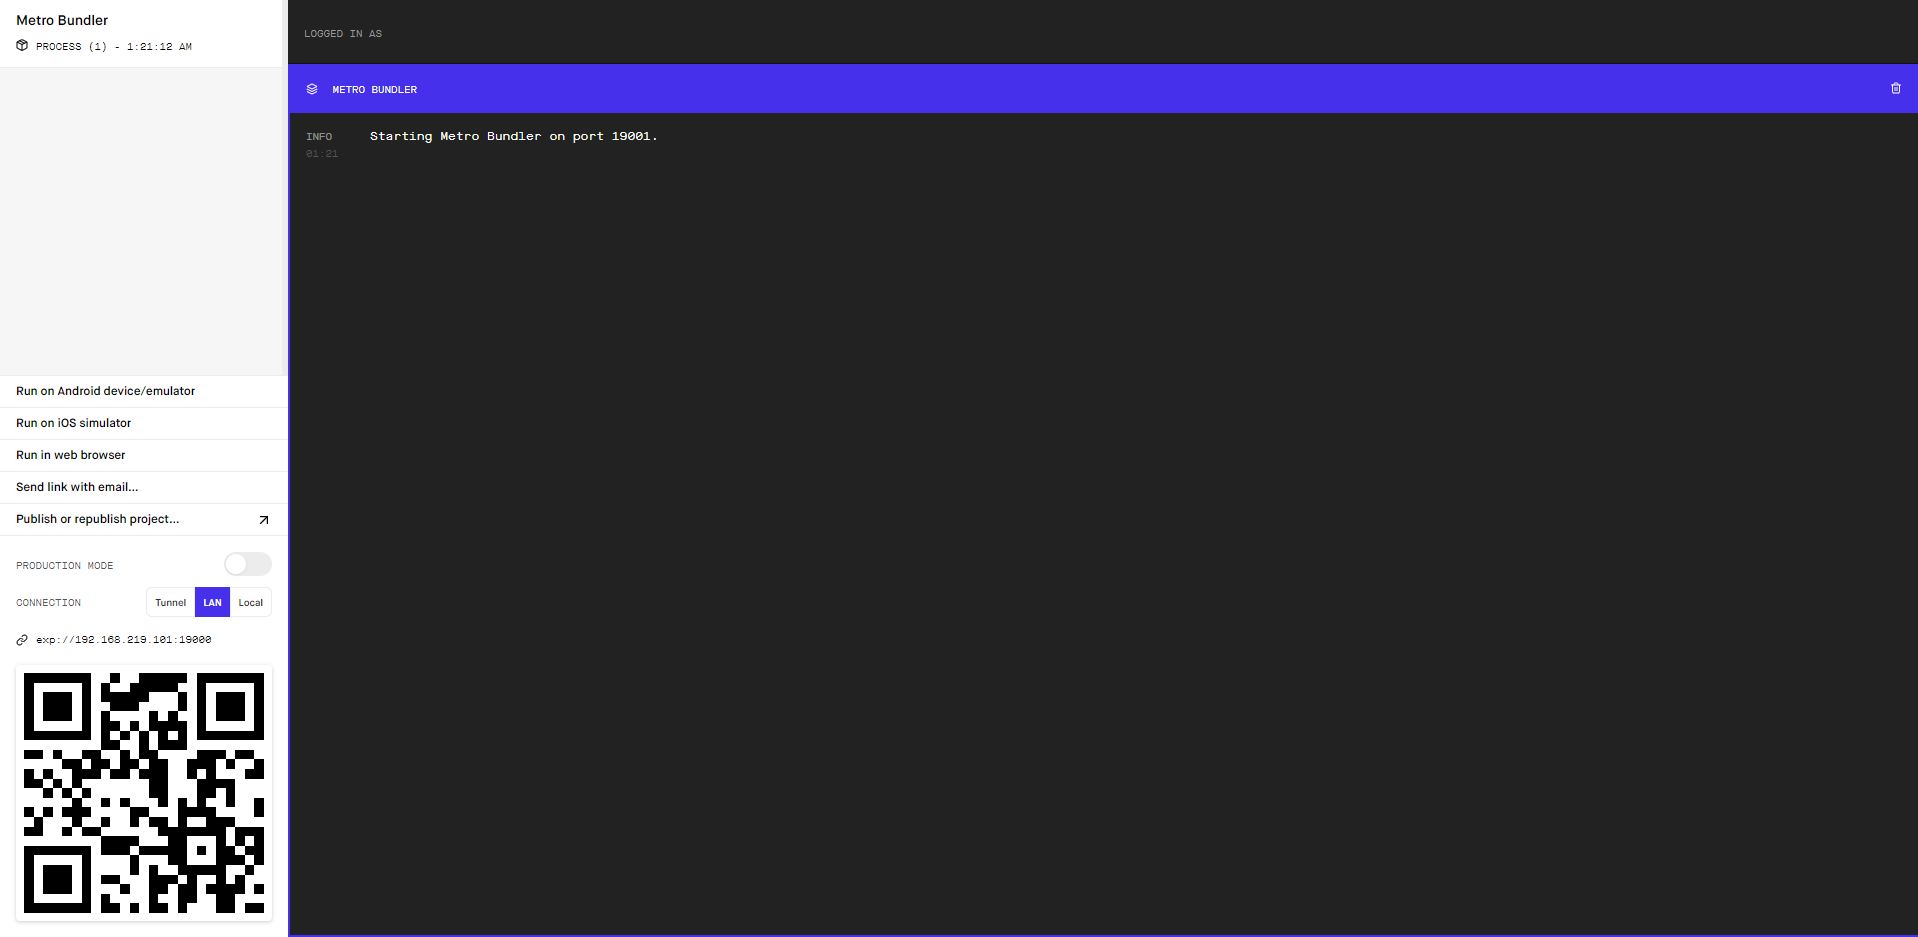The width and height of the screenshot is (1918, 937).
Task: Select the LAN connection option
Action: click(212, 602)
